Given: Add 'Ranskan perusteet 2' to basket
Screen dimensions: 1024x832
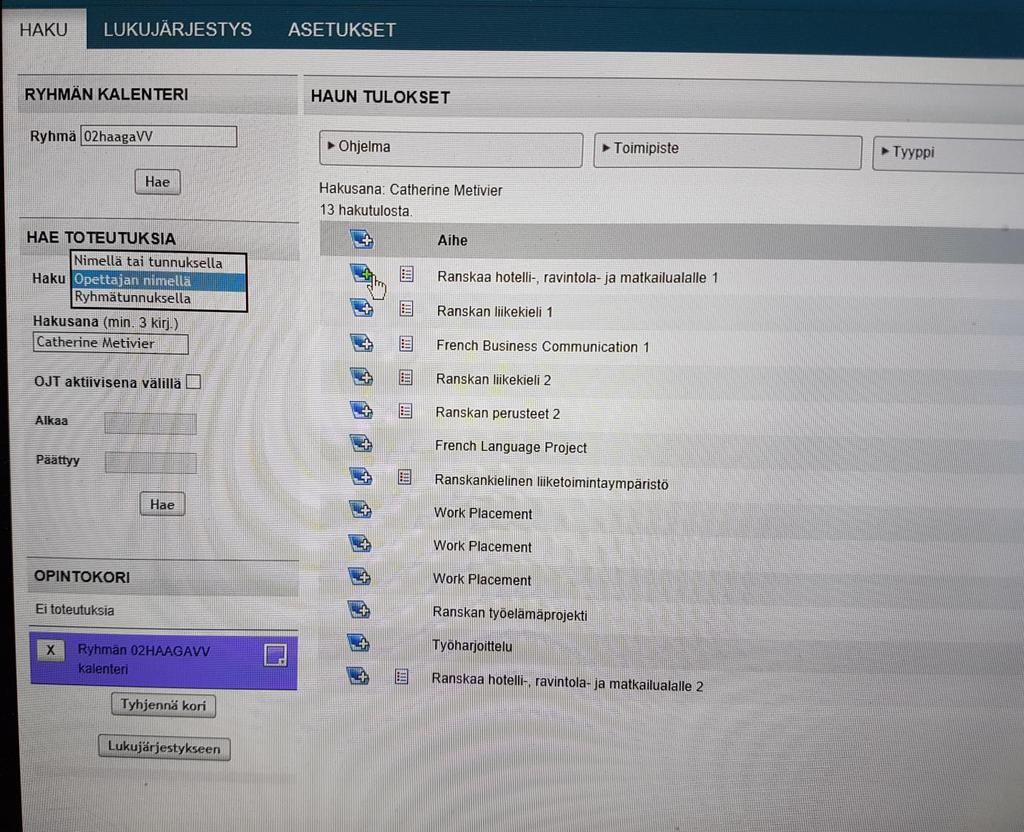Looking at the screenshot, I should pyautogui.click(x=361, y=410).
